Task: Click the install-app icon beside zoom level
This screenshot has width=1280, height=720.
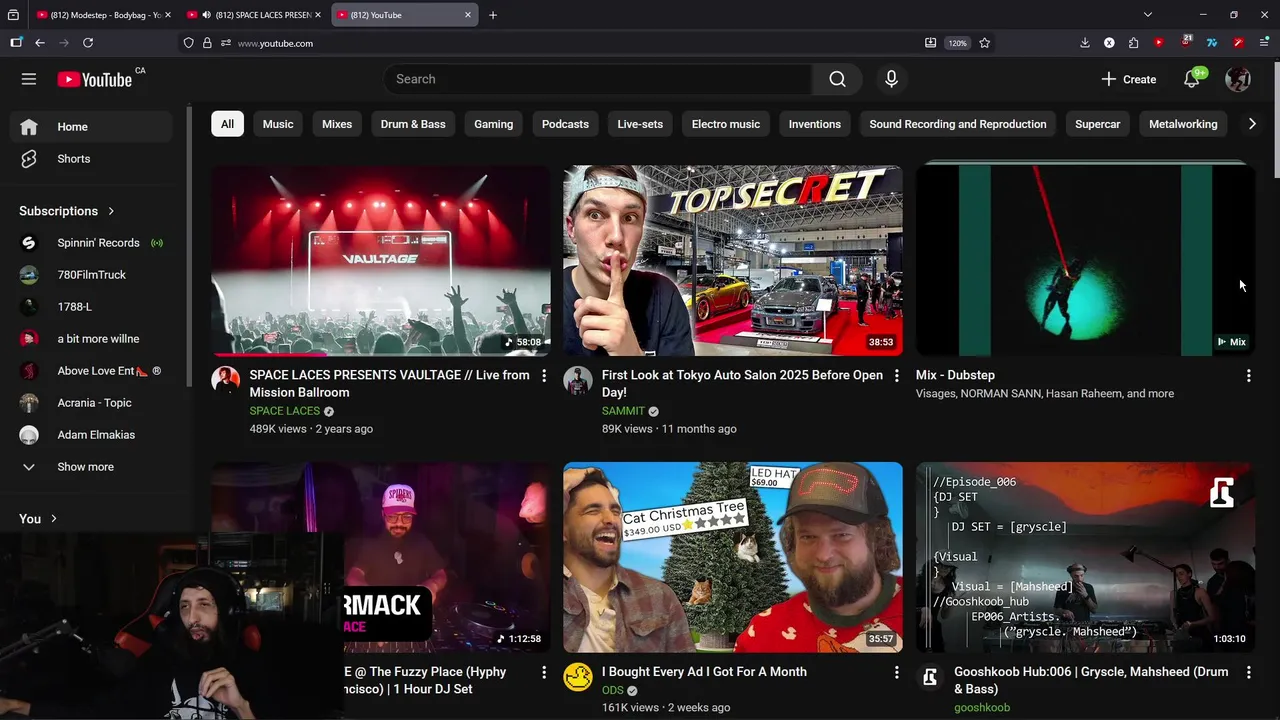Action: tap(930, 43)
